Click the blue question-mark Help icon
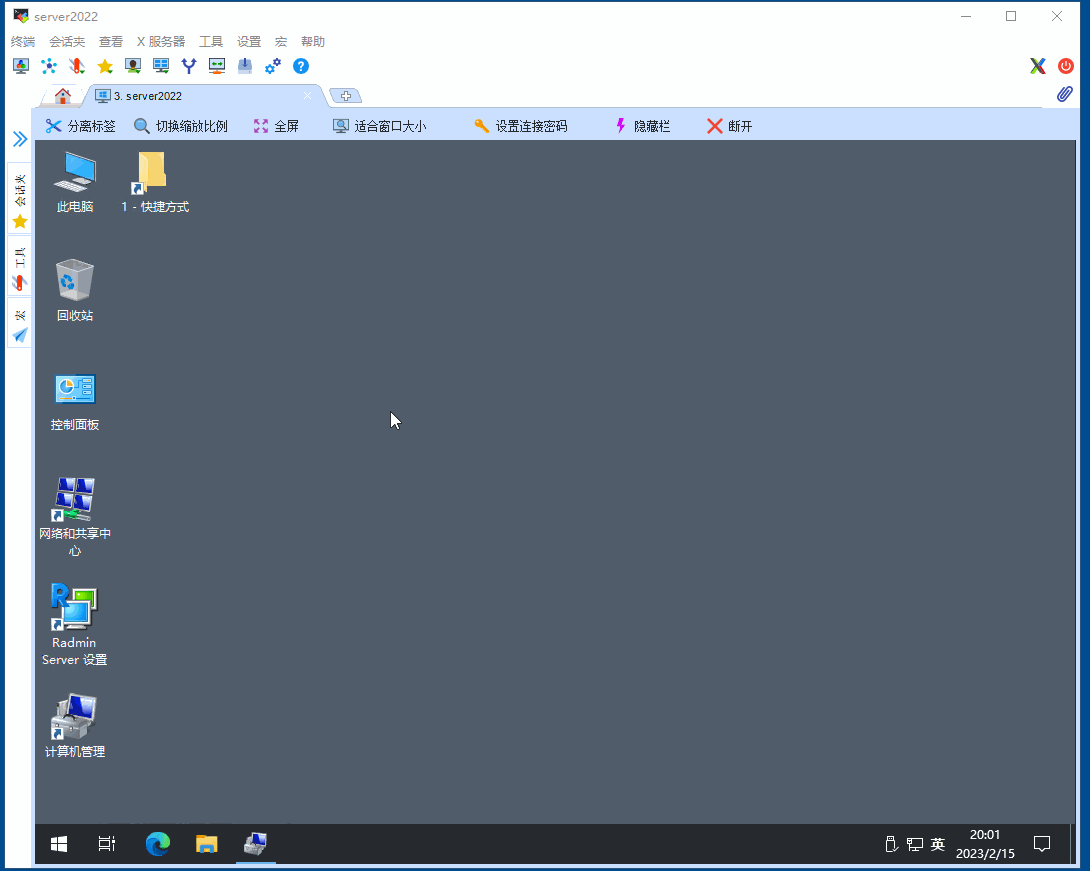 pos(301,66)
